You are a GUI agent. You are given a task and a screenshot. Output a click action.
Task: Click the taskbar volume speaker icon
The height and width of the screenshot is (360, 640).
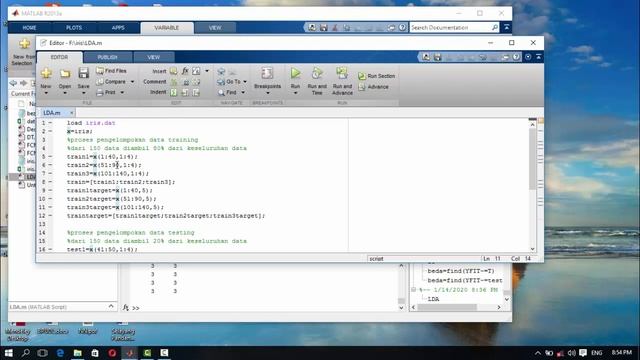[x=571, y=353]
